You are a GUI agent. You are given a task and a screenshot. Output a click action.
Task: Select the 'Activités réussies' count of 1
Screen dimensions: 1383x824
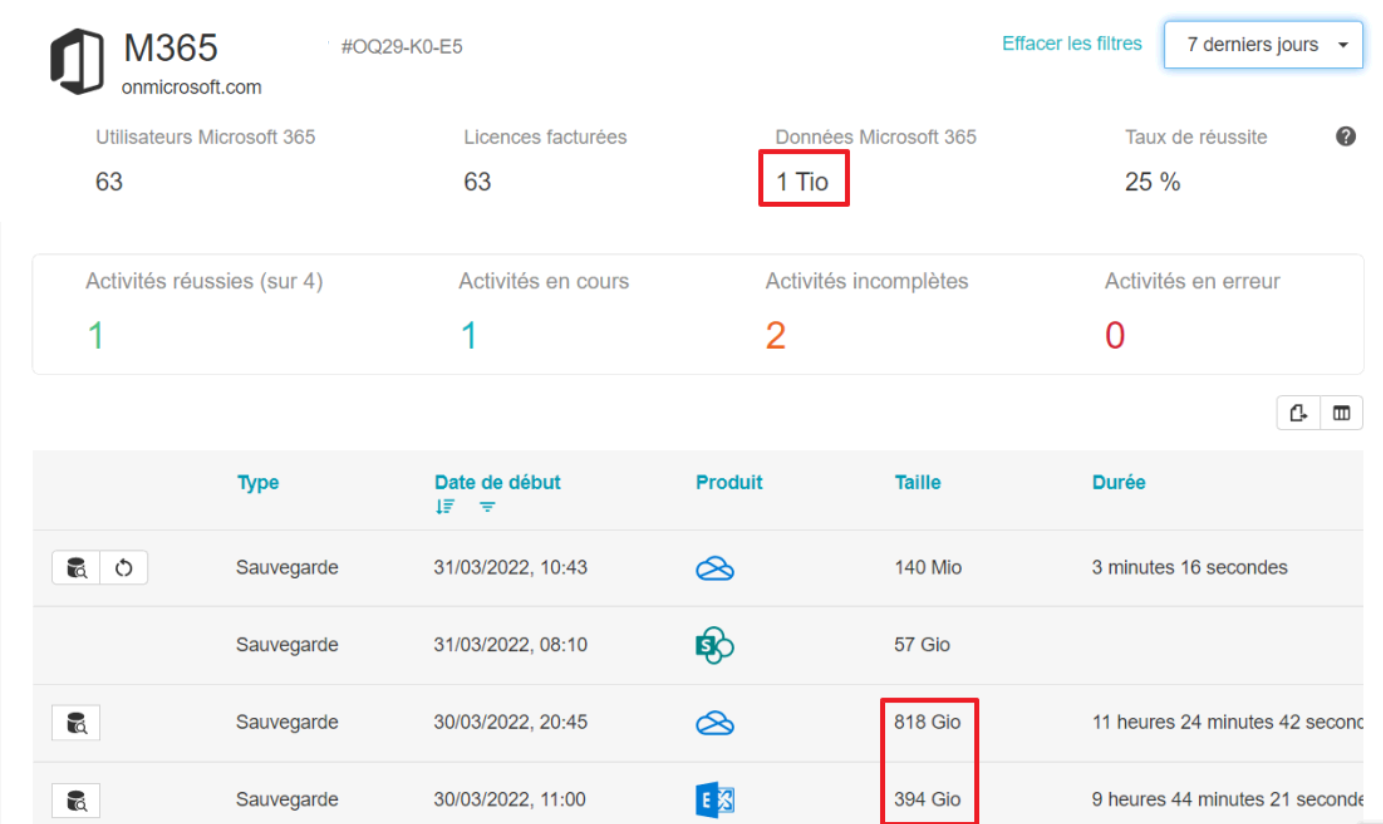coord(95,336)
